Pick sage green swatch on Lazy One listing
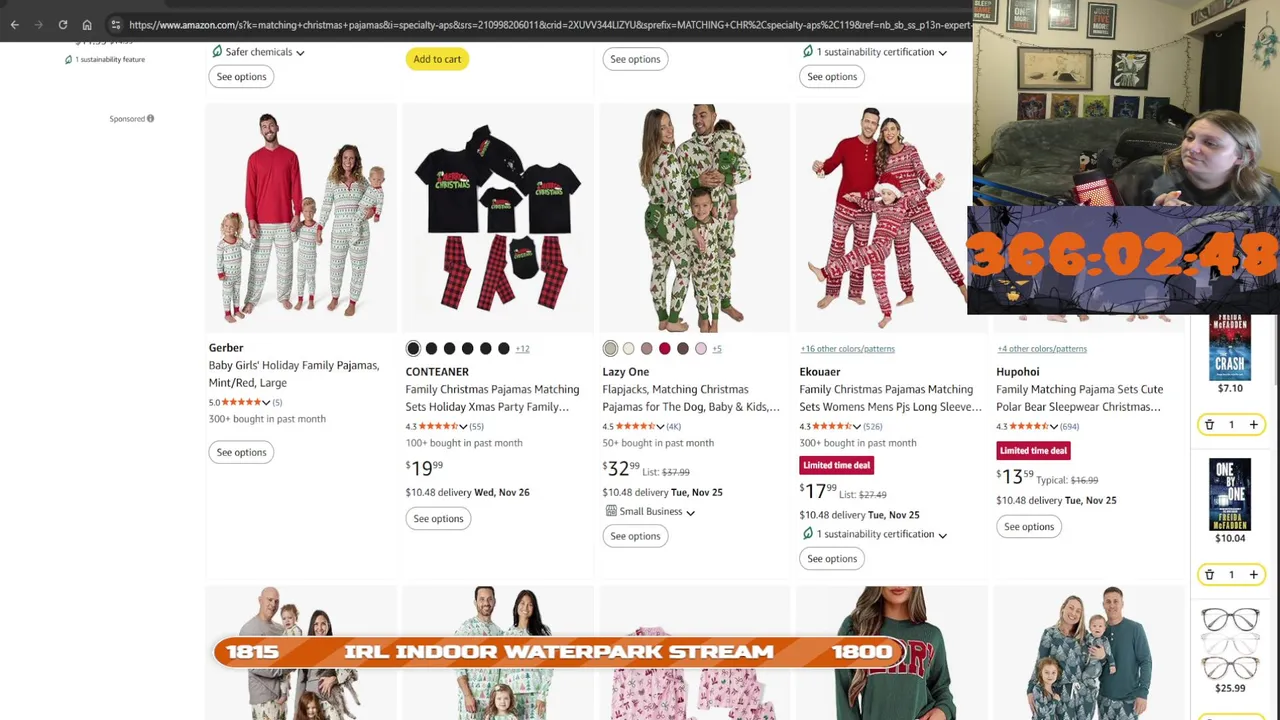1280x720 pixels. [610, 348]
